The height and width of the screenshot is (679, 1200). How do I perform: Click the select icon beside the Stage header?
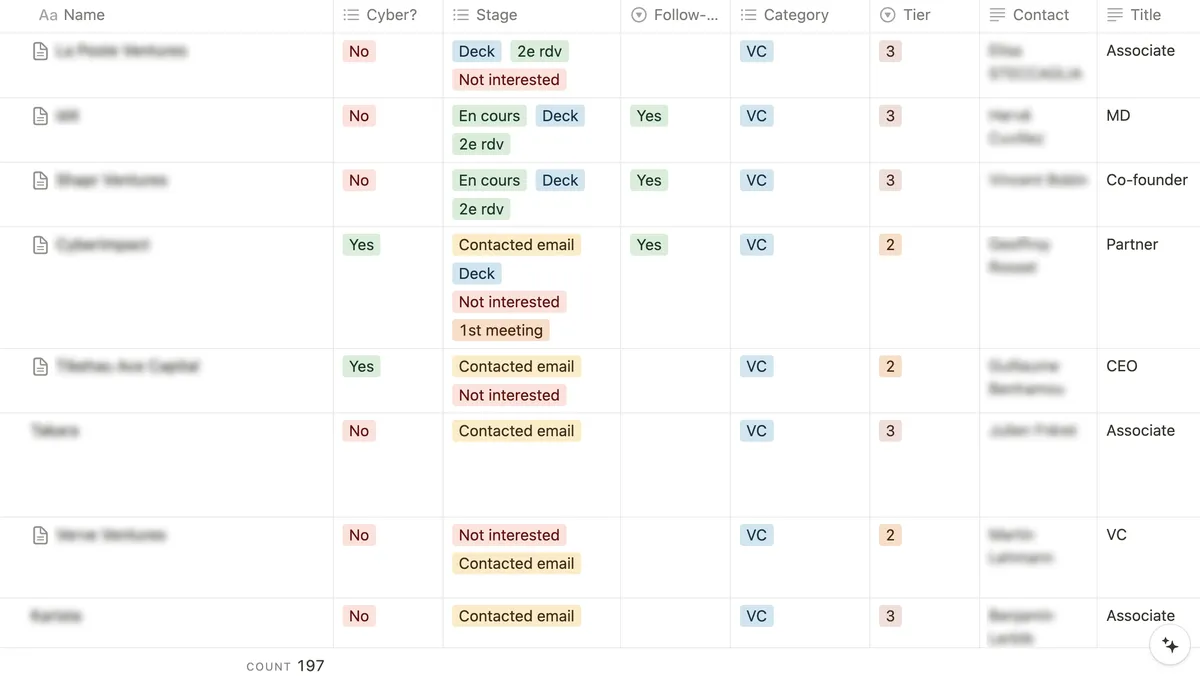point(458,14)
